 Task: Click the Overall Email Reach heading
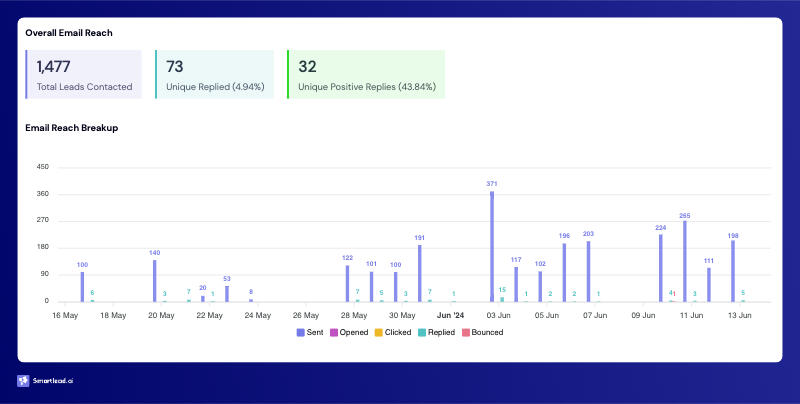point(68,33)
